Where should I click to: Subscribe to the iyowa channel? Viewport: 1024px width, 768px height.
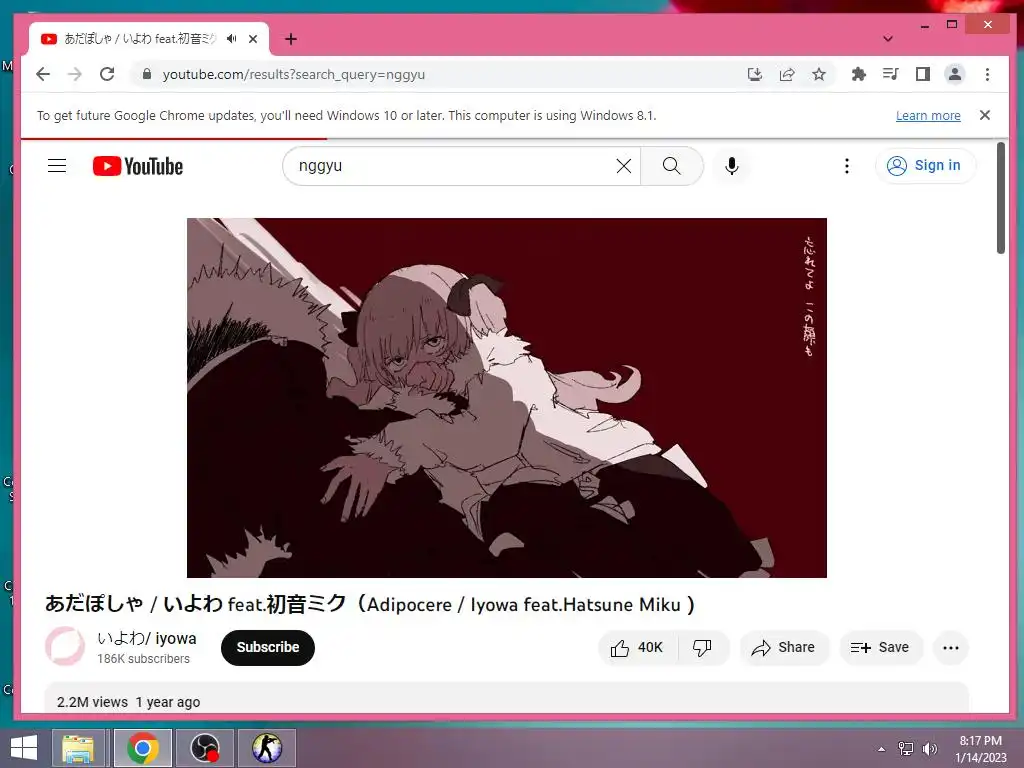point(268,647)
